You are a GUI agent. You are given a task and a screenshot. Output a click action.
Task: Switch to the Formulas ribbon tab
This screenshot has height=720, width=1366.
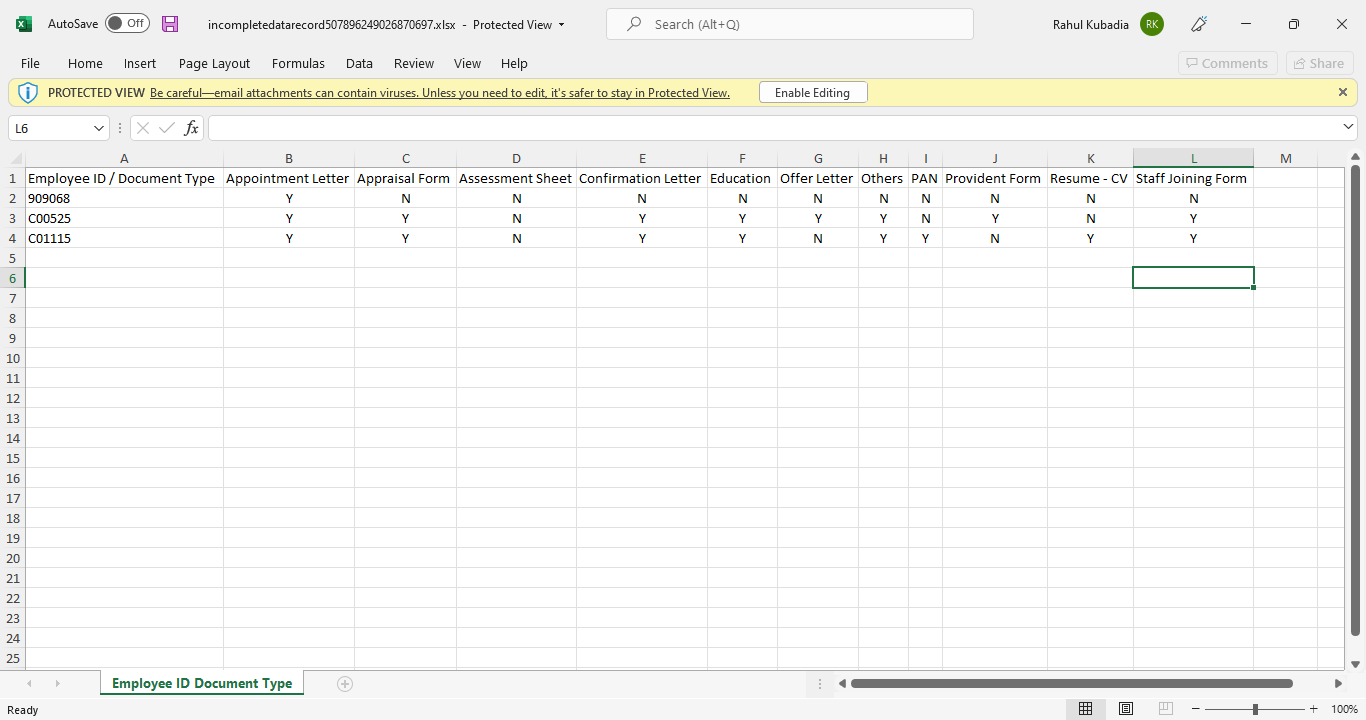(x=298, y=63)
